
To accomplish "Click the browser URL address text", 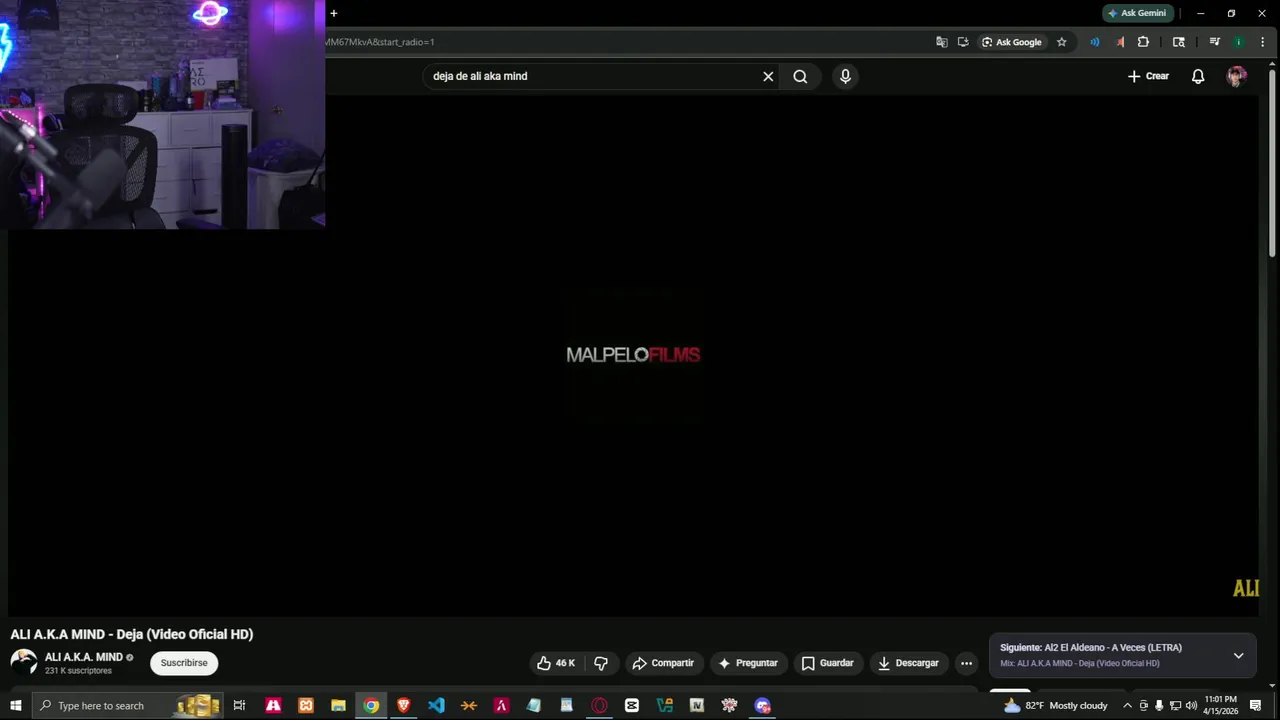I will pos(380,42).
